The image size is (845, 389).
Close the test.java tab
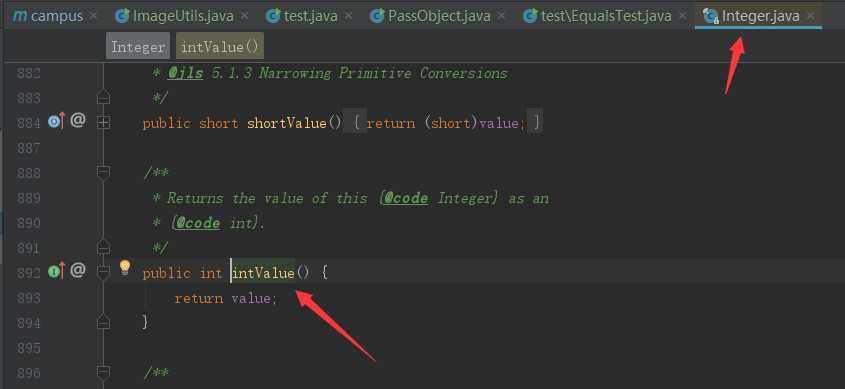tap(349, 16)
